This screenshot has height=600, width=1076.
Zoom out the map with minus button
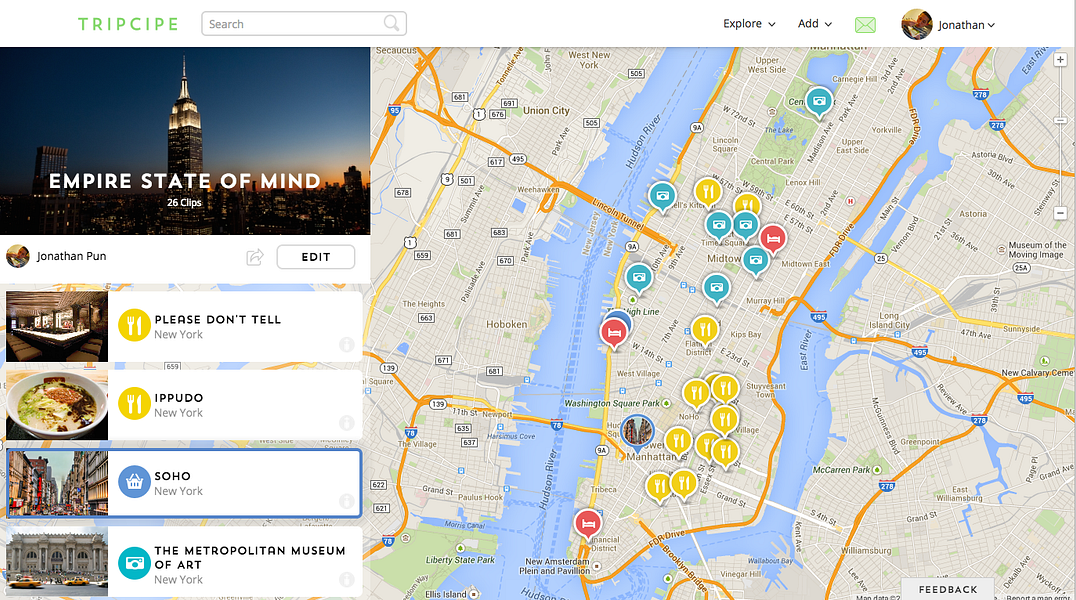[x=1060, y=214]
